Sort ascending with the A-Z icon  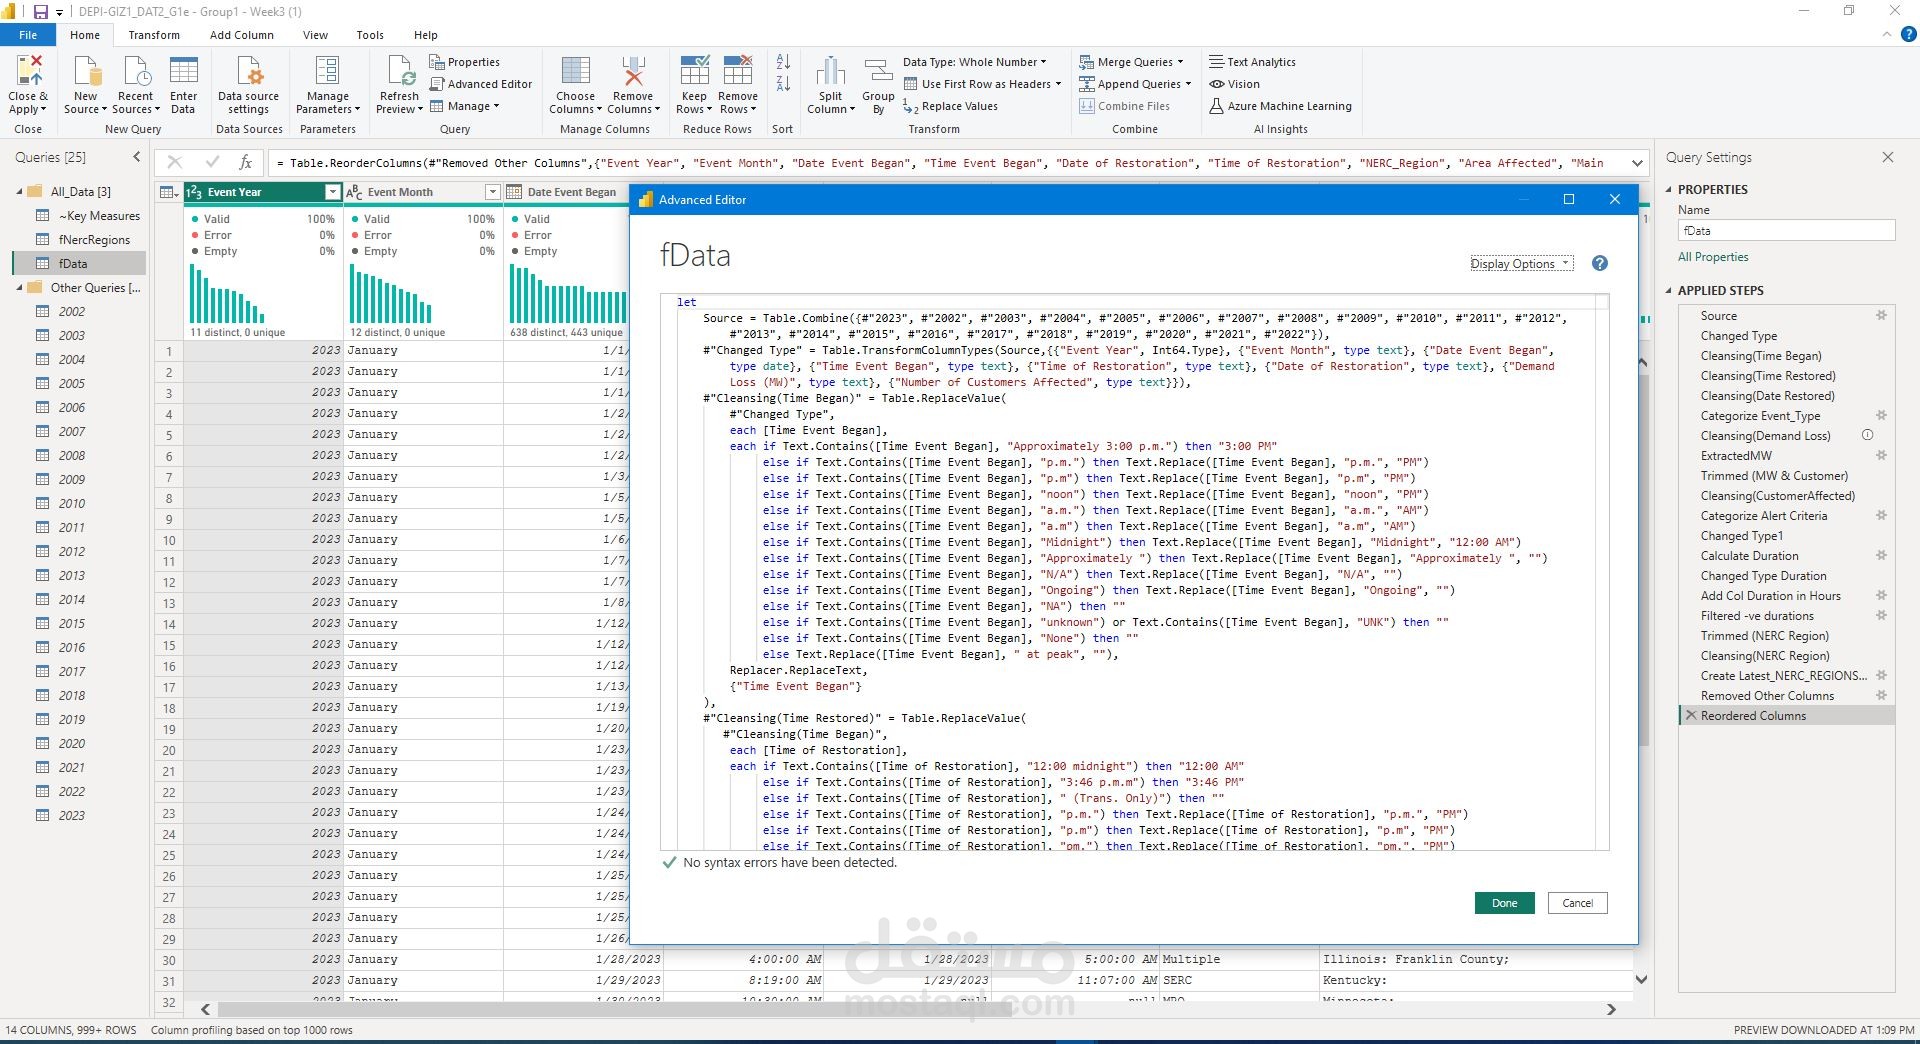(x=783, y=62)
